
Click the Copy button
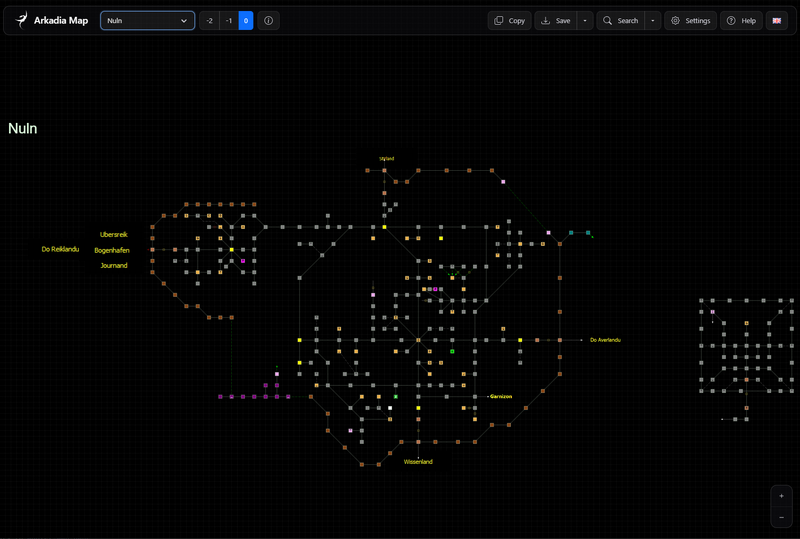510,20
